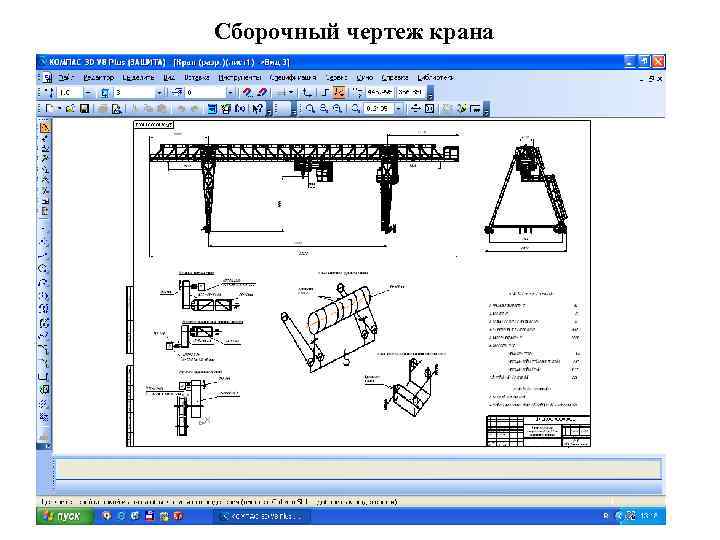Screen dimensions: 720x540
Task: Click the Zoom in icon
Action: click(x=324, y=109)
